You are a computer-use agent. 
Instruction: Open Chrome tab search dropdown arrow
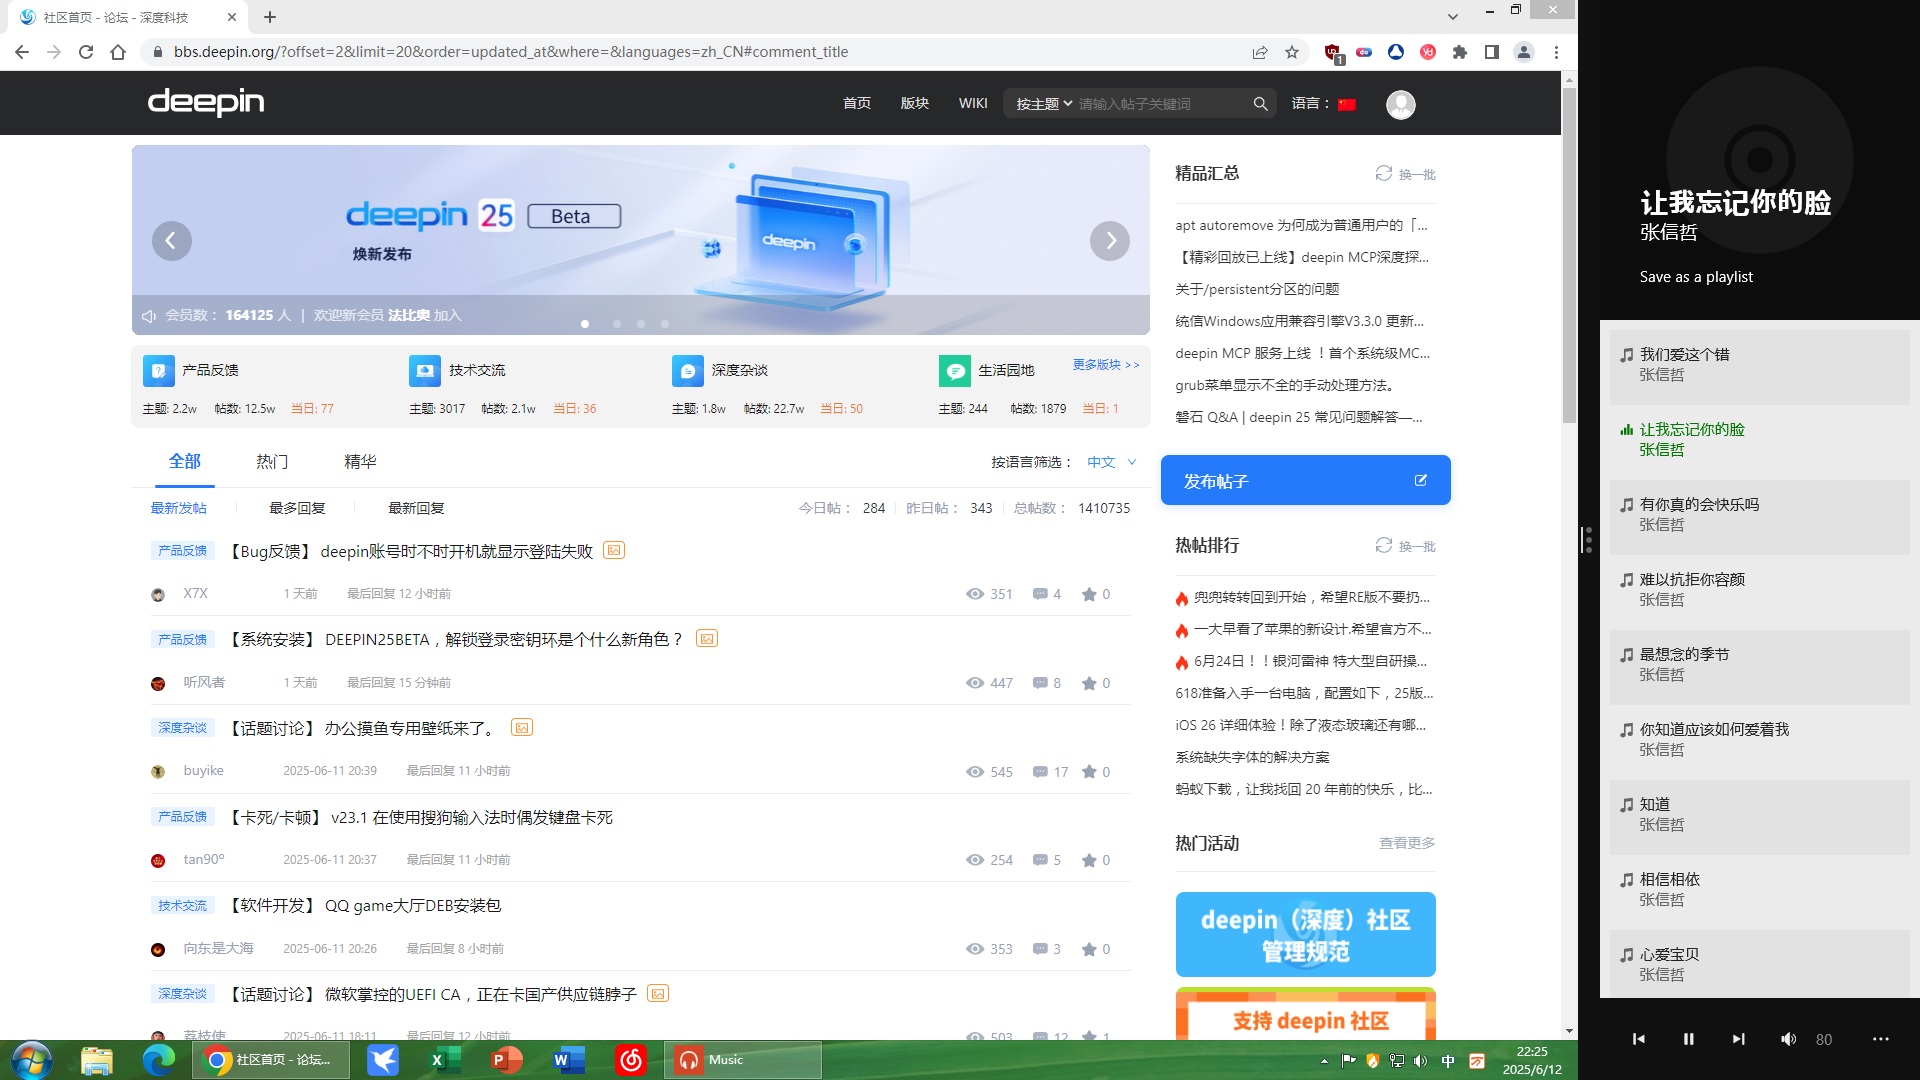(x=1452, y=17)
